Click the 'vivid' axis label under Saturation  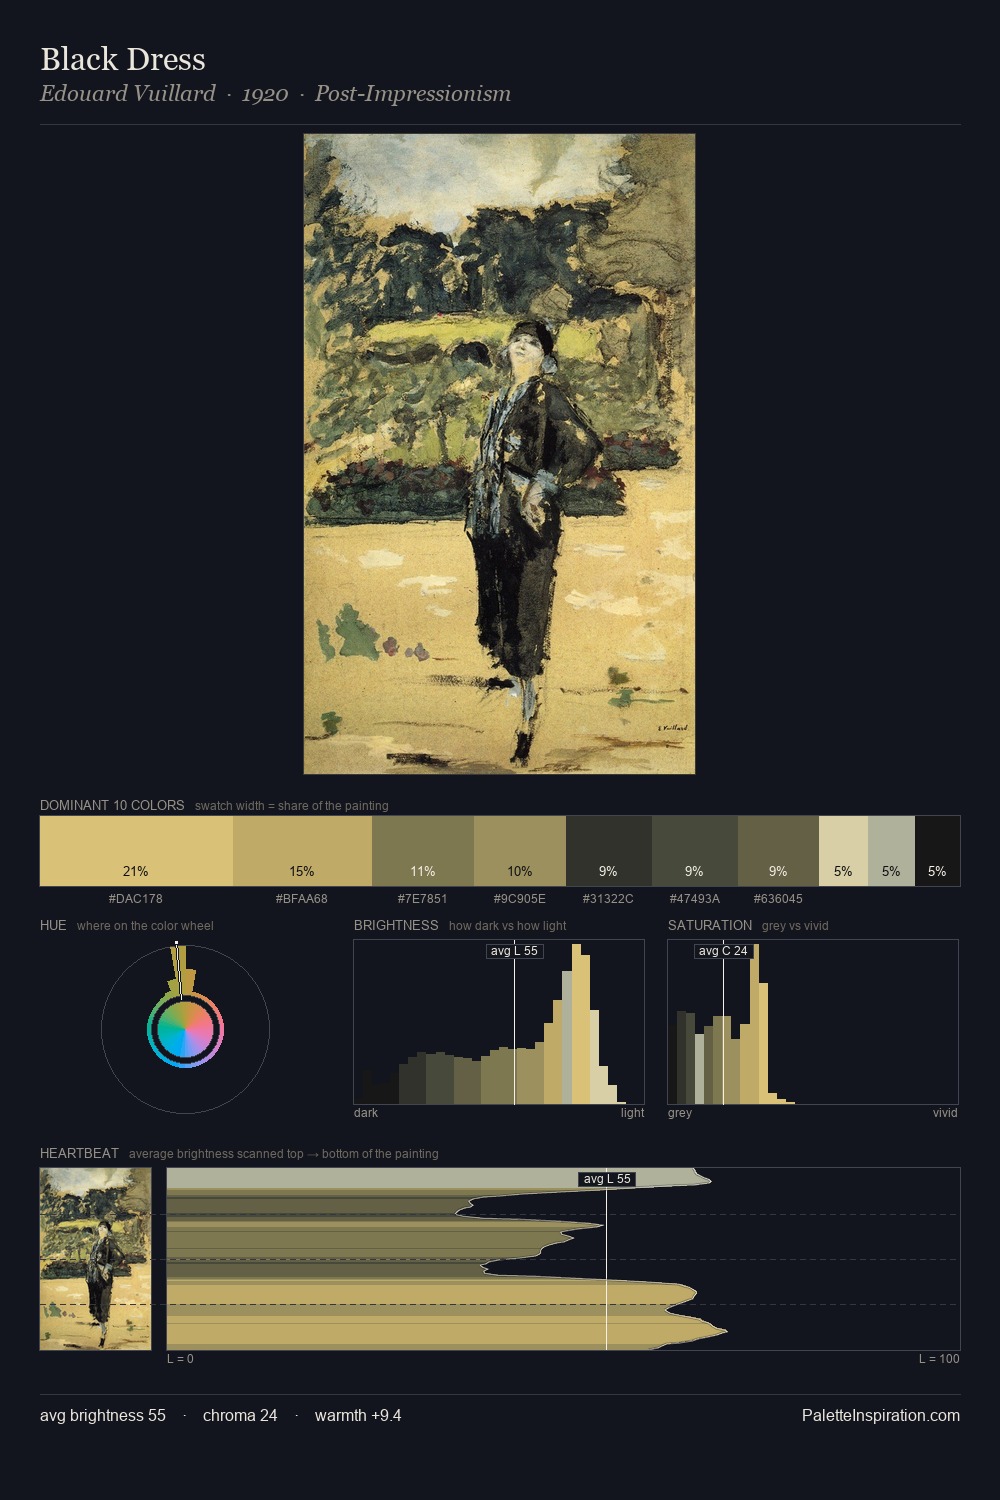(945, 1113)
